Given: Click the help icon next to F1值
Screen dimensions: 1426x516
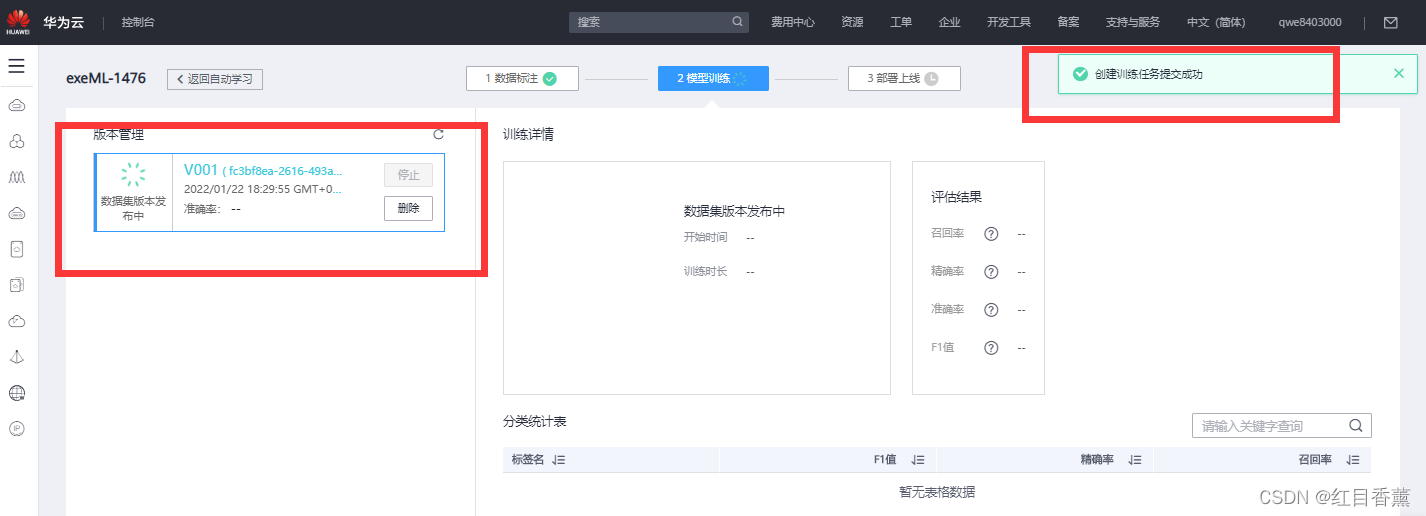Looking at the screenshot, I should coord(991,348).
